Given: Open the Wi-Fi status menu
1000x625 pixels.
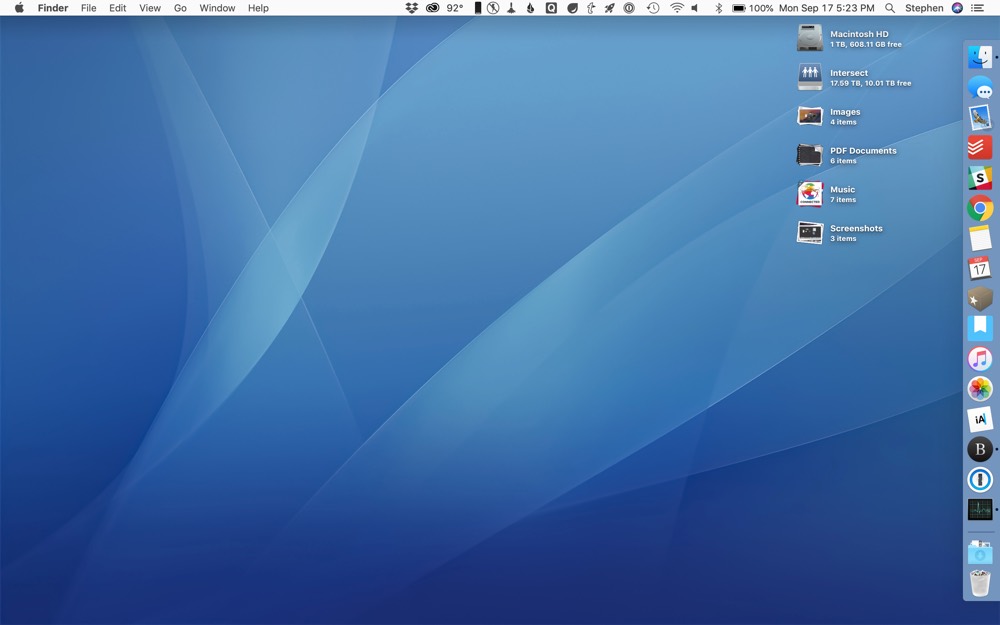Looking at the screenshot, I should coord(677,8).
